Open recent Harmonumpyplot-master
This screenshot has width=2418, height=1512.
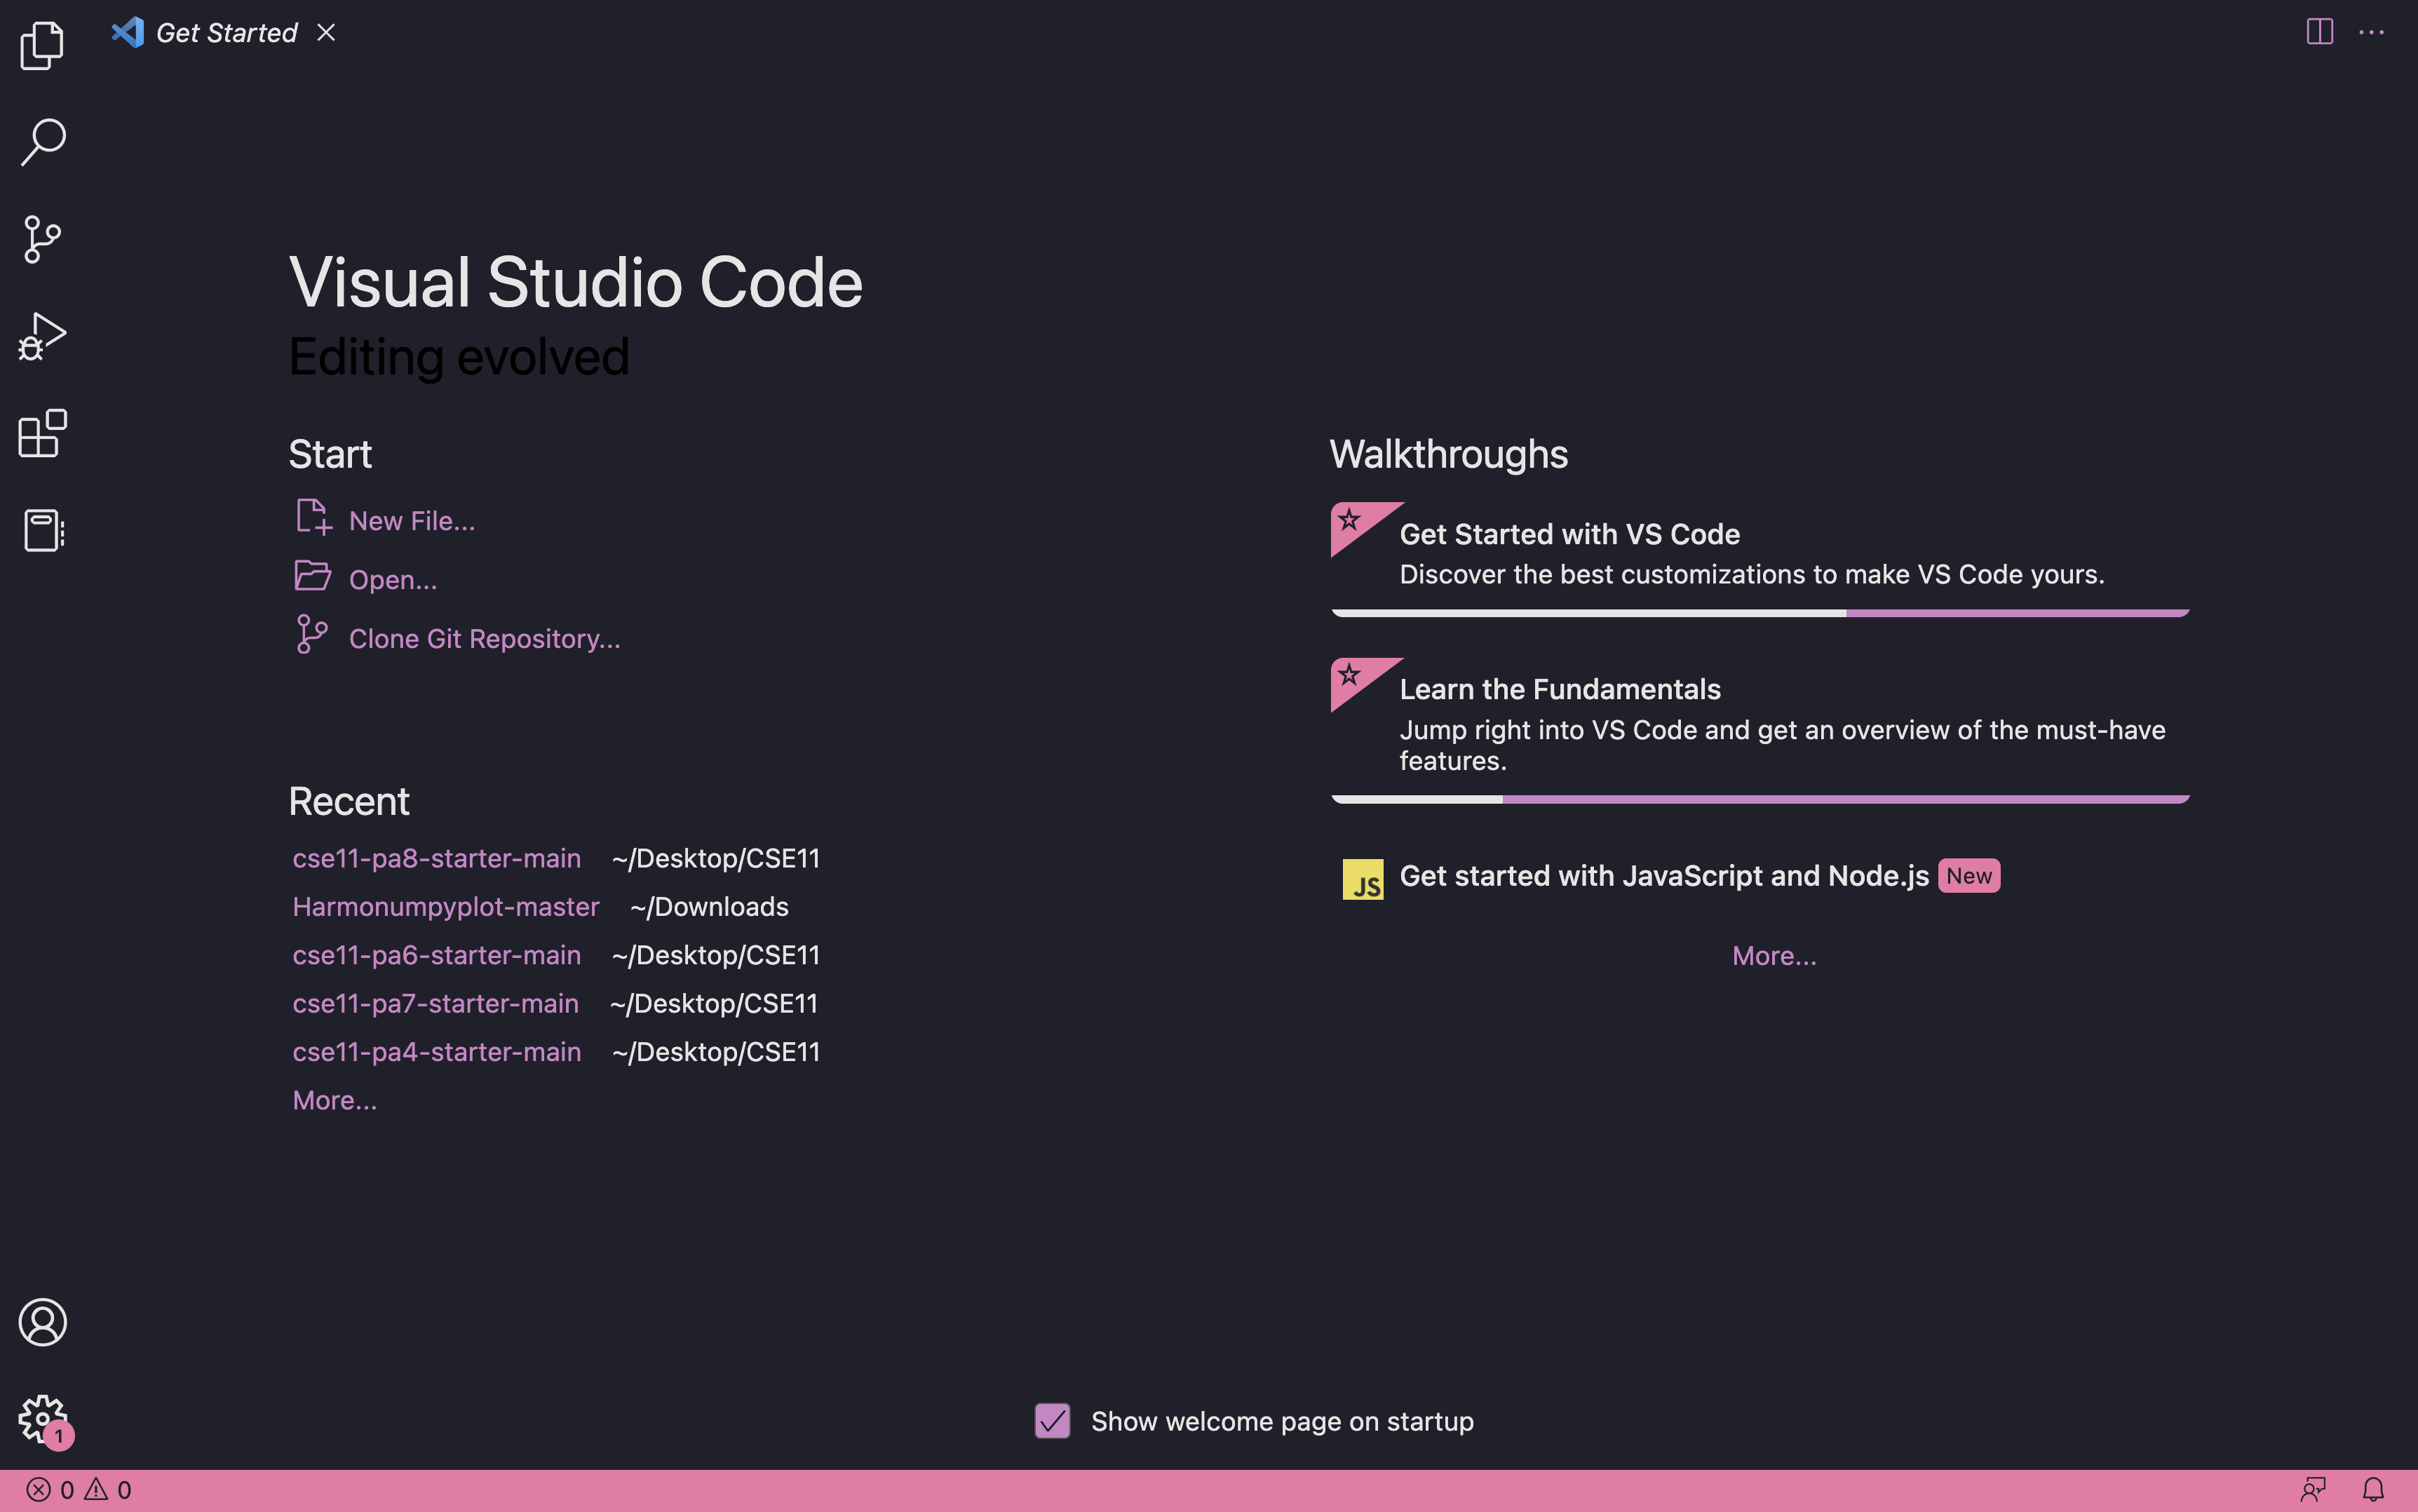click(x=446, y=906)
